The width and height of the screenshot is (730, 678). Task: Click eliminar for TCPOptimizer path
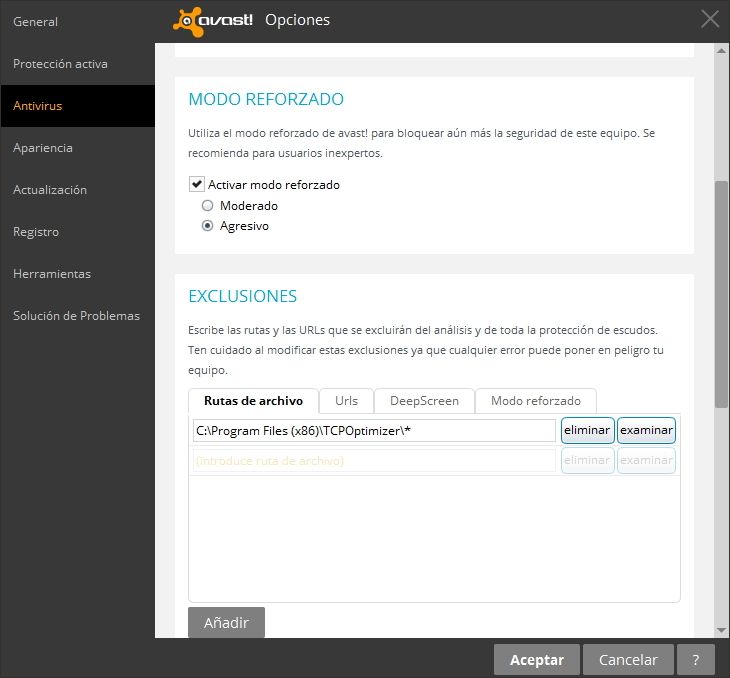click(587, 430)
